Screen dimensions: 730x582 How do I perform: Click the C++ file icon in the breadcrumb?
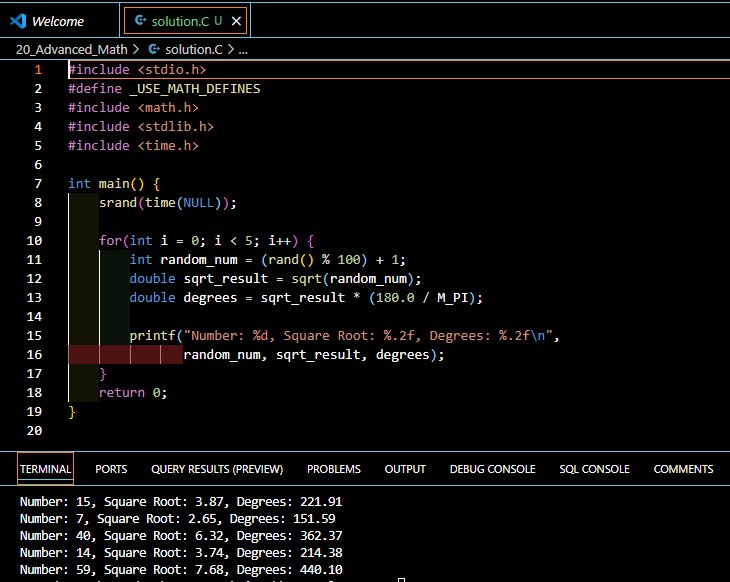tap(153, 48)
